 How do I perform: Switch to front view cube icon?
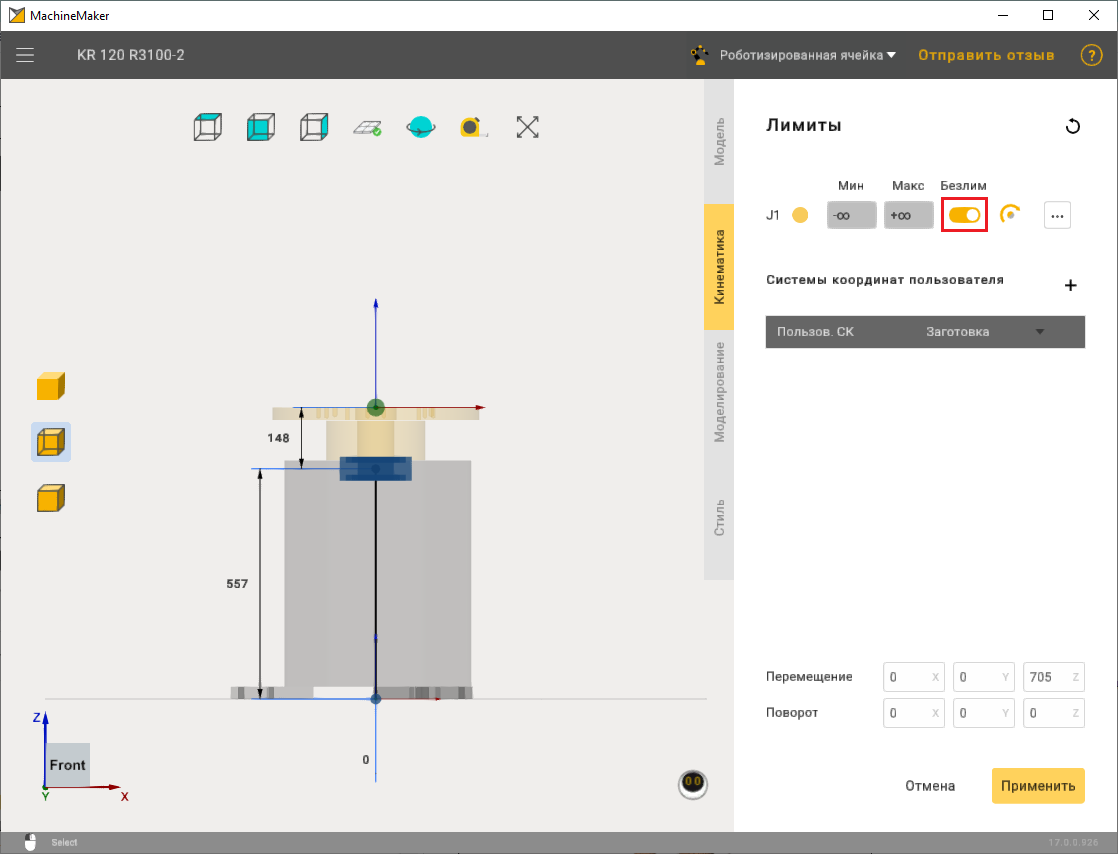point(260,127)
